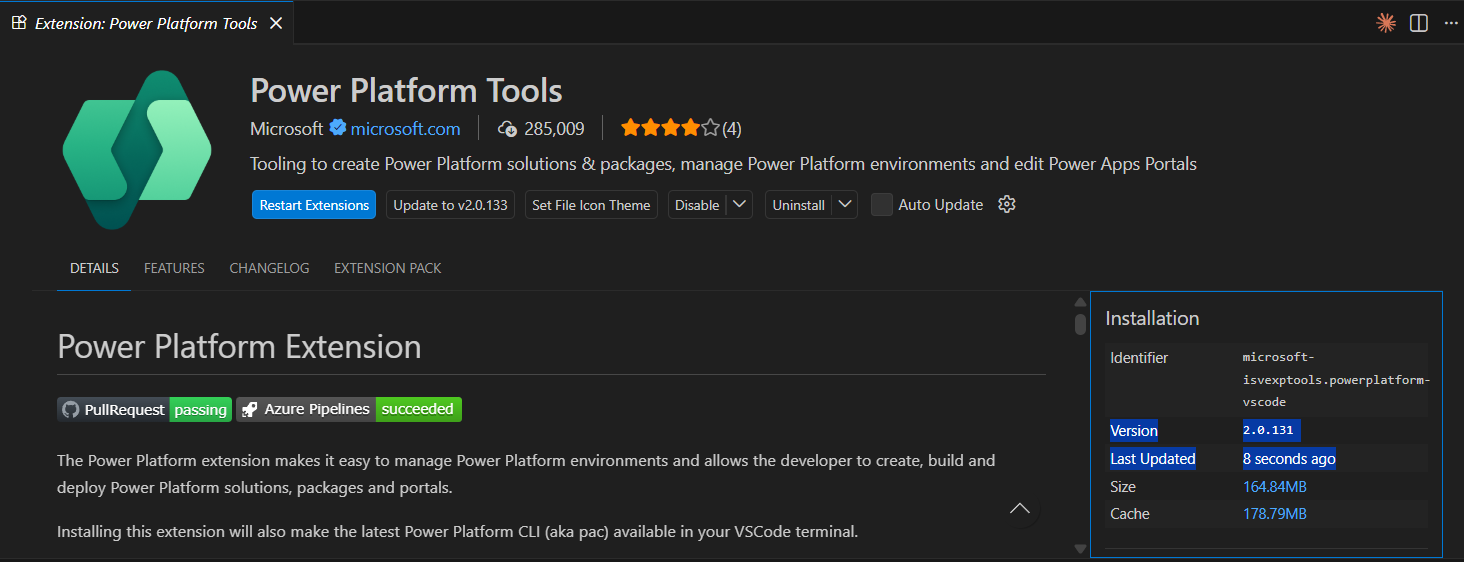Viewport: 1464px width, 562px height.
Task: Switch to the Changelog tab
Action: click(269, 268)
